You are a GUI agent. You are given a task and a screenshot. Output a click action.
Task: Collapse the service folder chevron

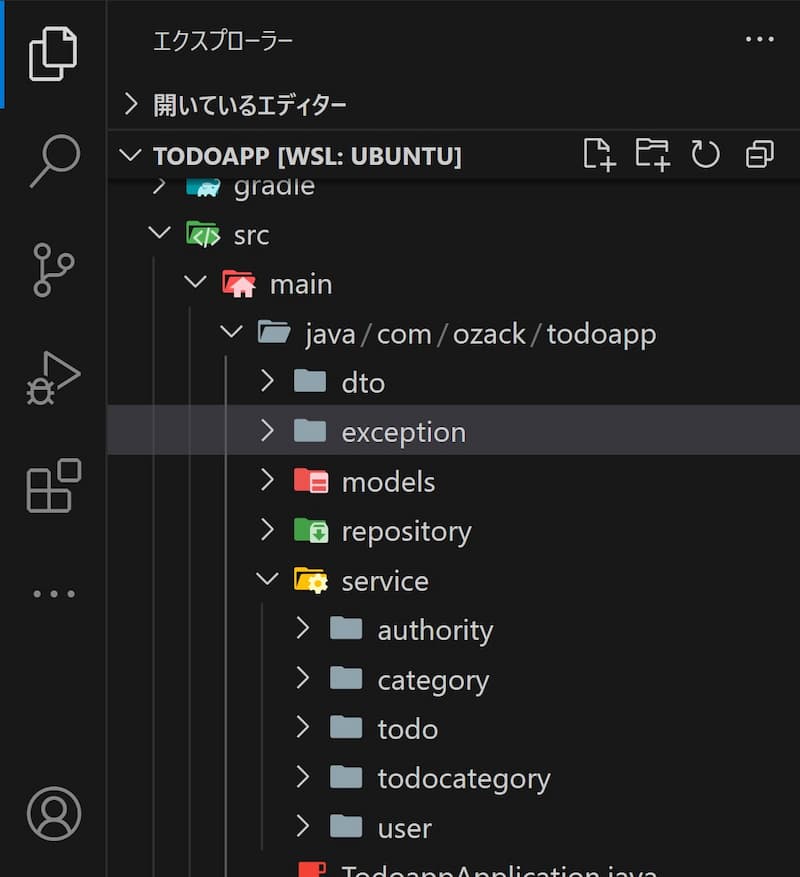click(x=267, y=579)
